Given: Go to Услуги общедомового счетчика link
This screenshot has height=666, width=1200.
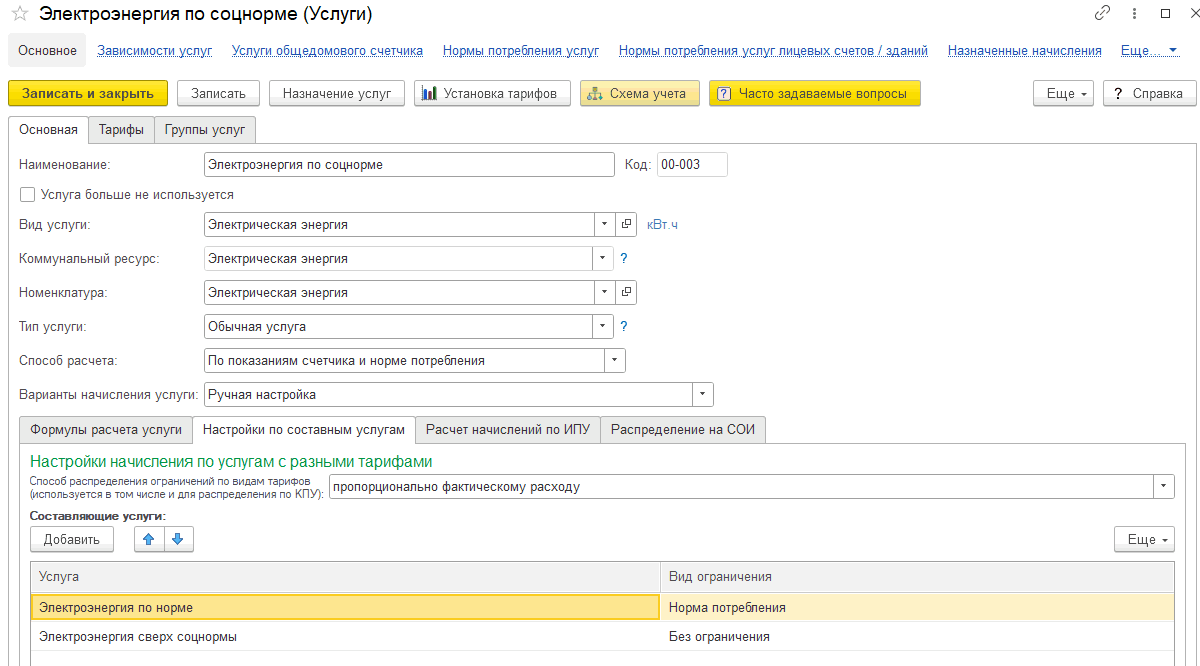Looking at the screenshot, I should point(327,51).
